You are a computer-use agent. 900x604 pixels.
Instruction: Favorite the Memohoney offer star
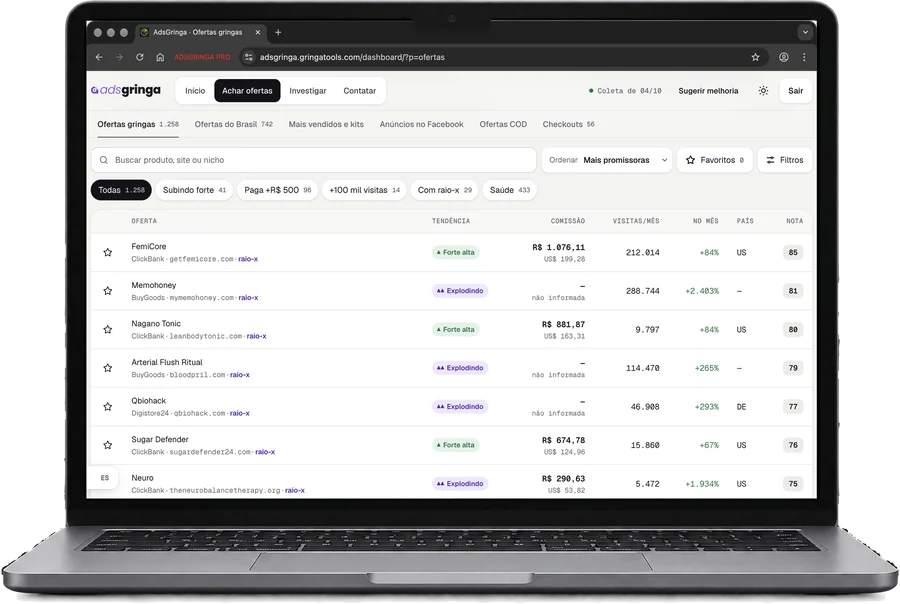tap(107, 291)
